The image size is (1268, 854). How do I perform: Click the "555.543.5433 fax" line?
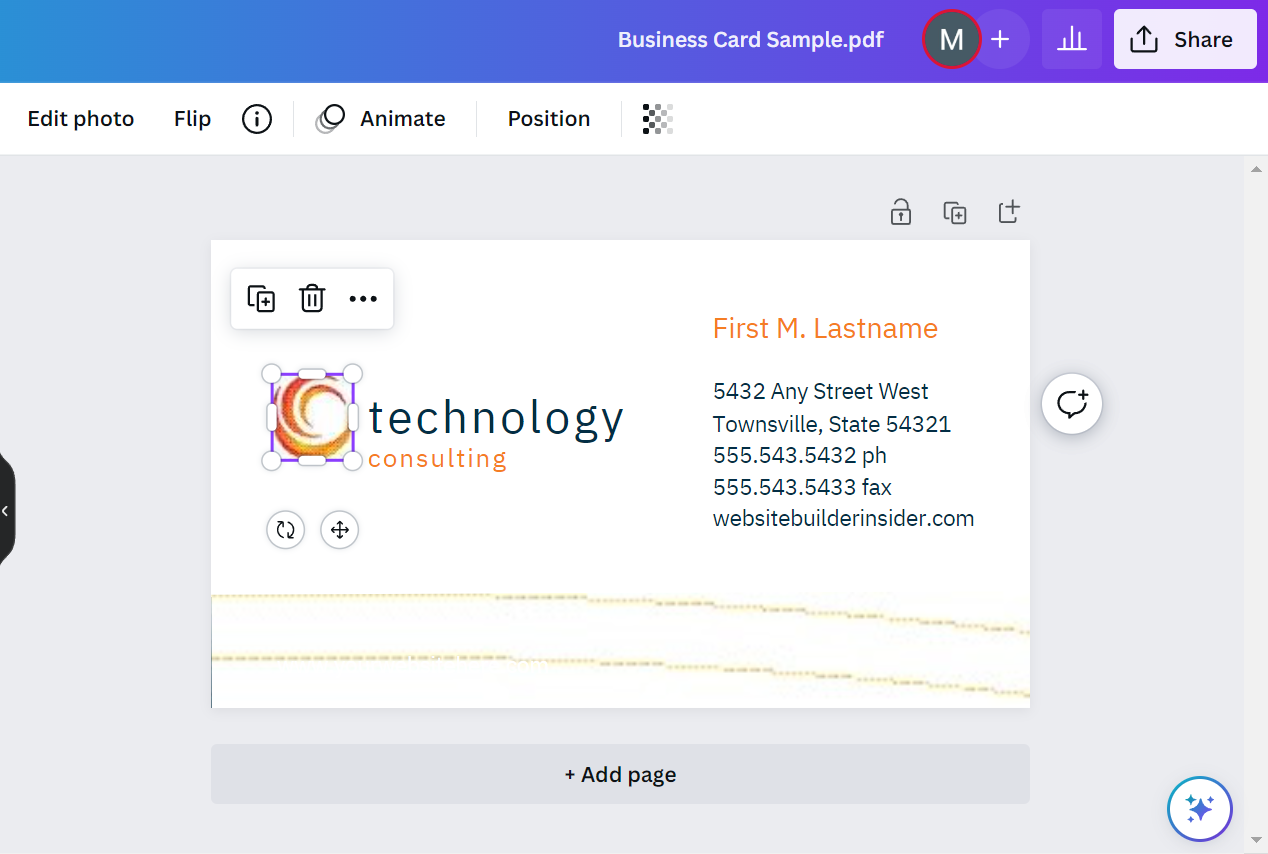(802, 487)
